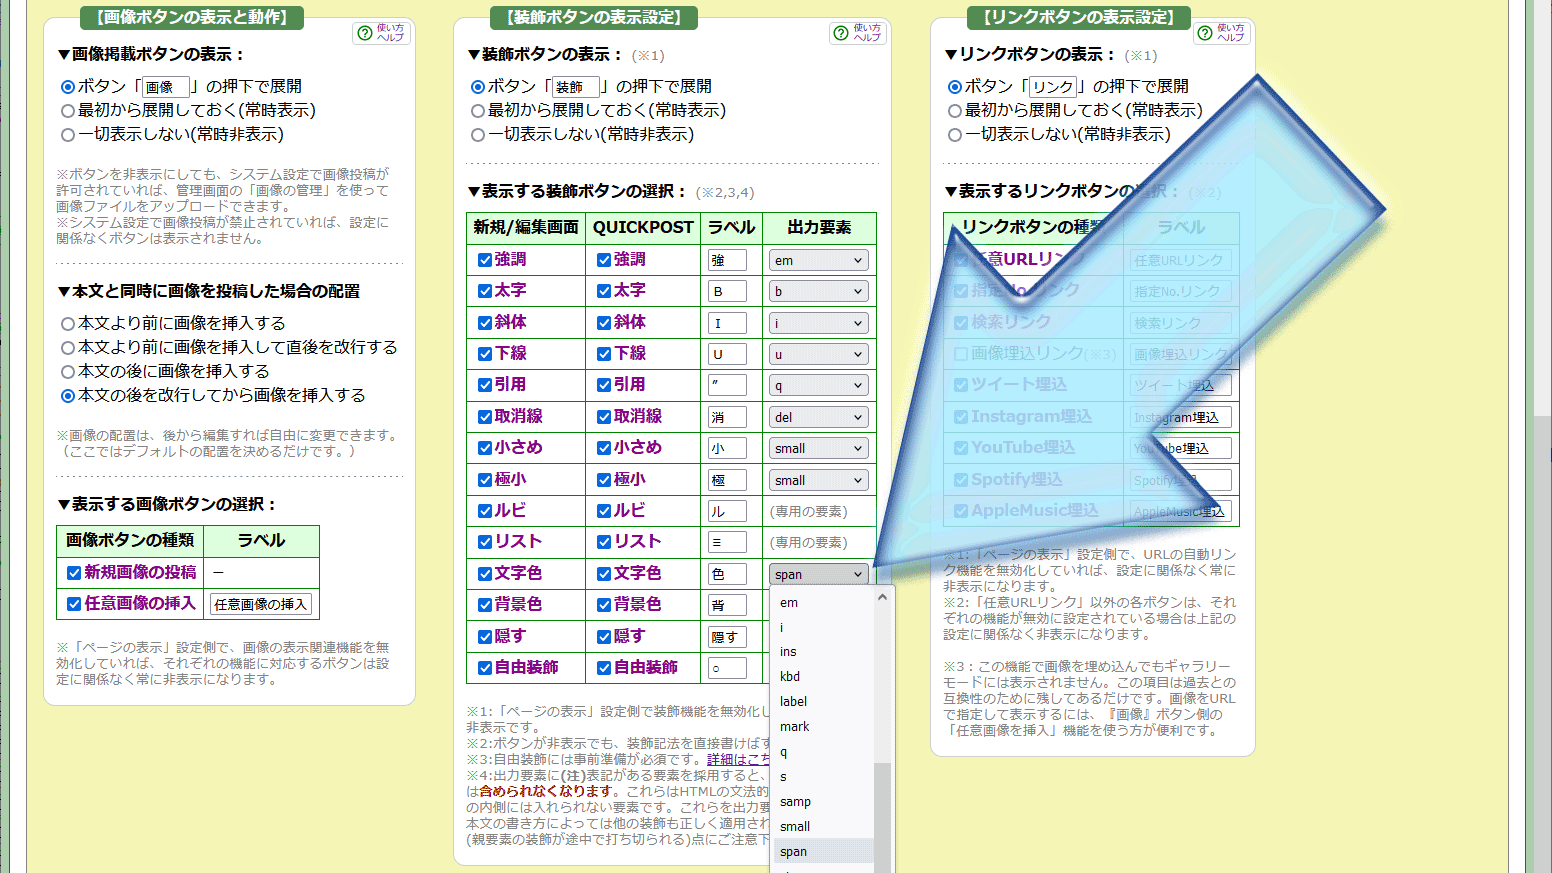Choose mark from the open dropdown list

823,726
